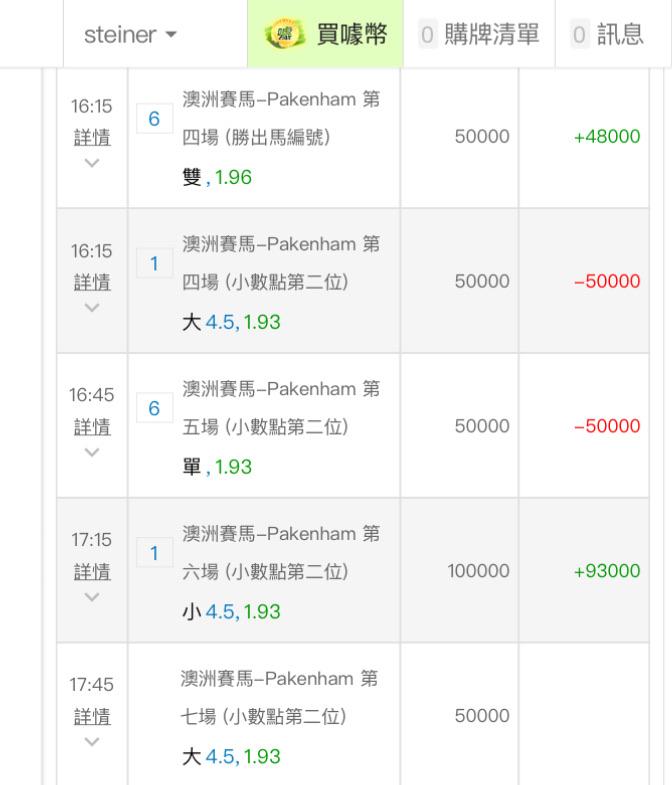
Task: Click the 購牌清單 count badge showing 0
Action: 427,35
